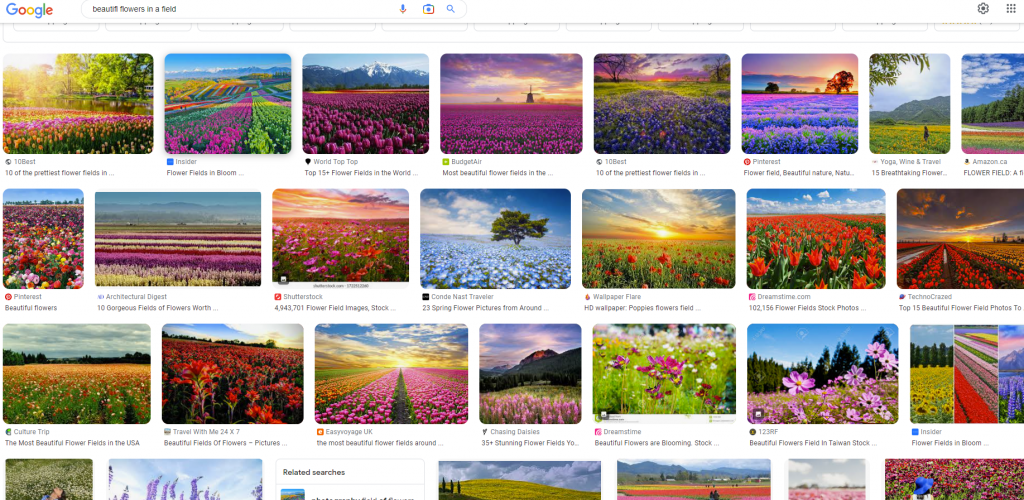Open the BudgetAir windmill sunset image

pos(511,104)
